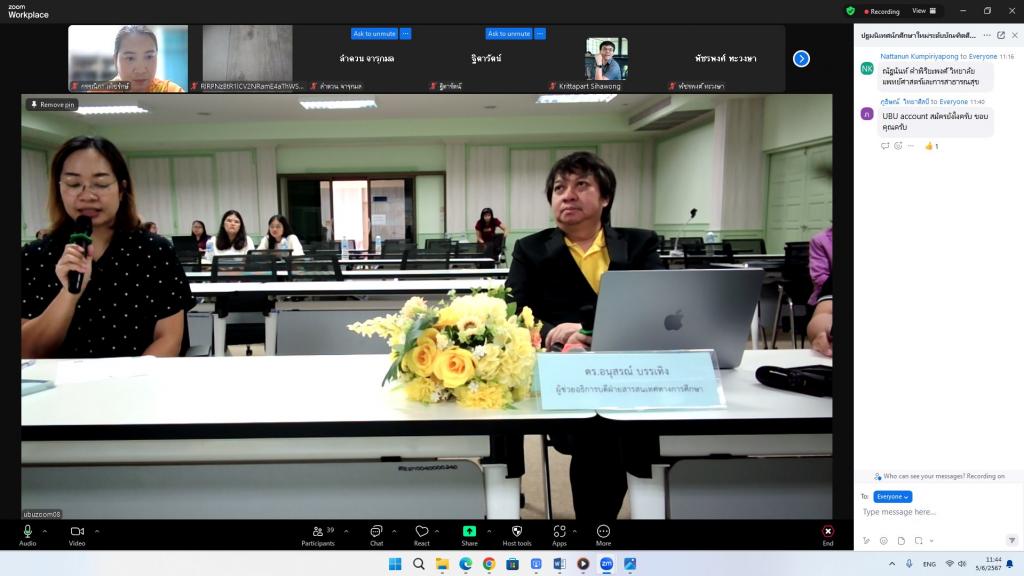This screenshot has width=1024, height=576.
Task: Launch Microsoft Edge from taskbar
Action: [x=466, y=564]
